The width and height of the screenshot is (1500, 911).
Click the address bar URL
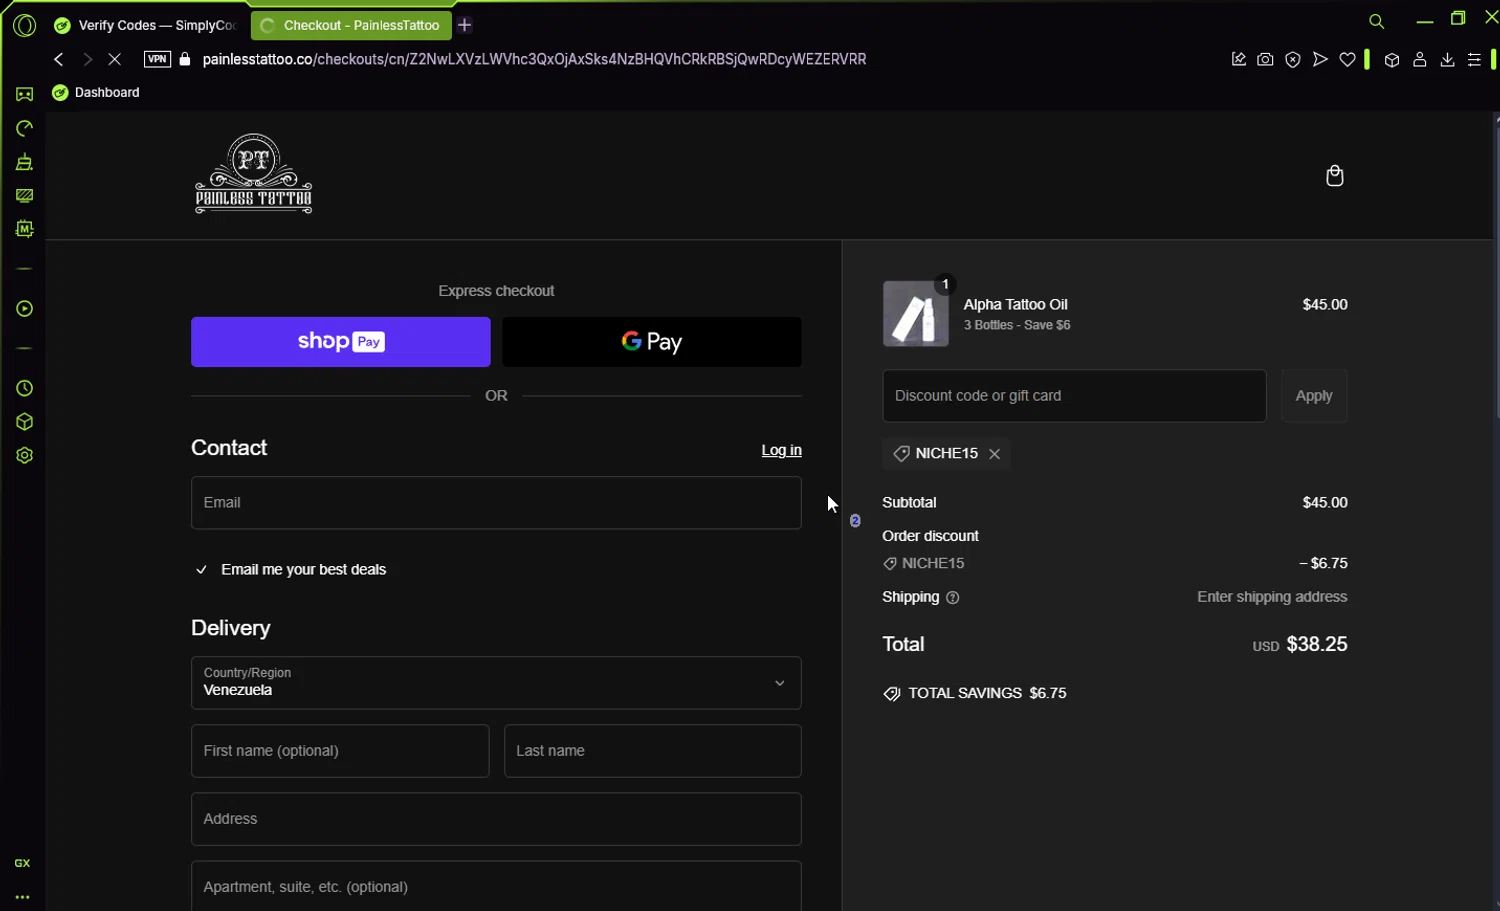[534, 59]
